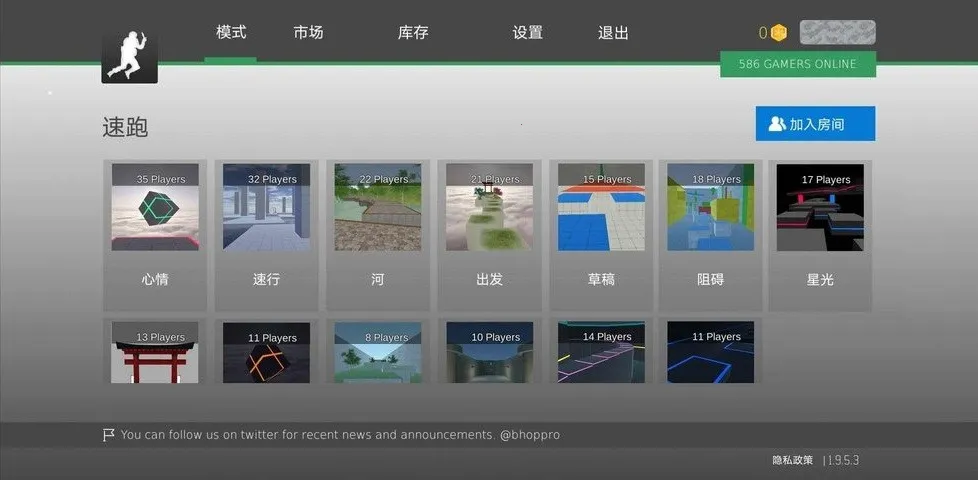The width and height of the screenshot is (978, 480).
Task: Click the 星光 map name label
Action: (x=820, y=280)
